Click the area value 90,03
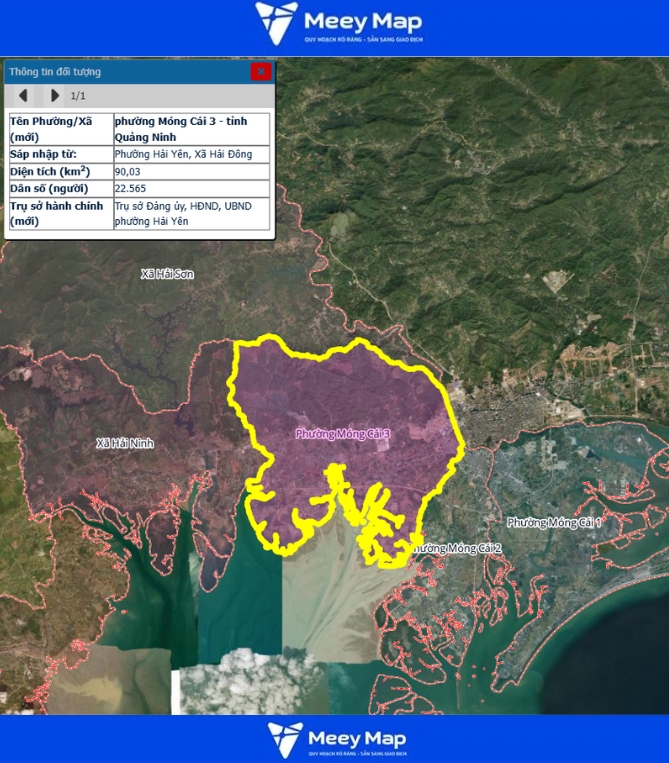 128,171
